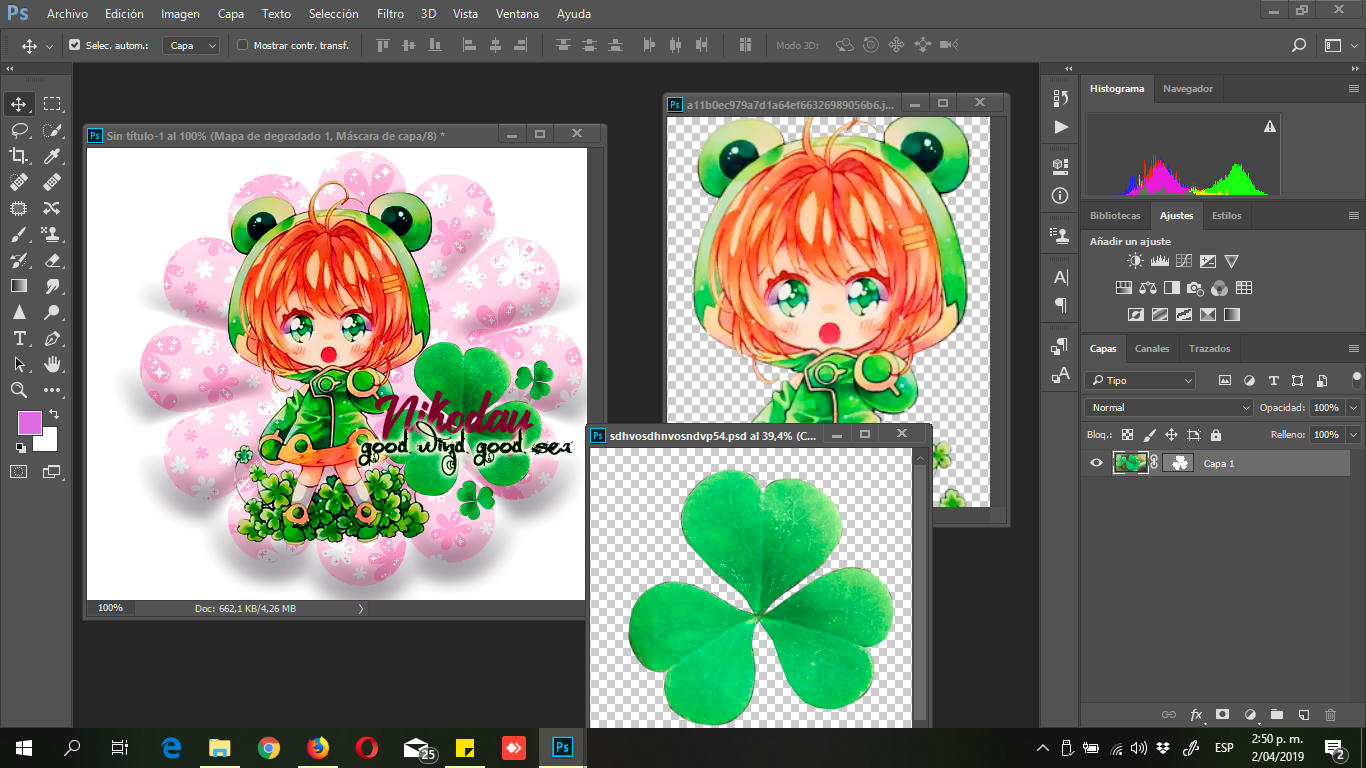
Task: Select the Zoom tool in toolbox
Action: (19, 390)
